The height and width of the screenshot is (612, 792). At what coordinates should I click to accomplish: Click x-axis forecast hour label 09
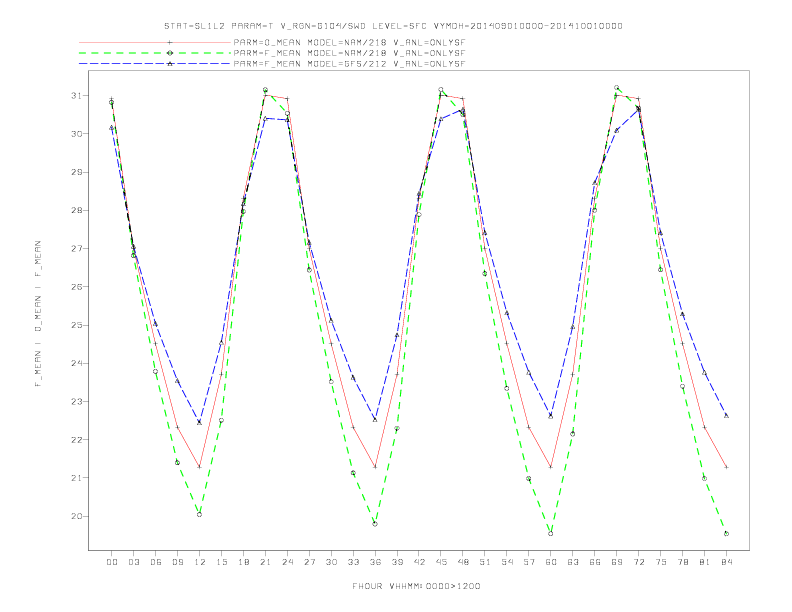pyautogui.click(x=177, y=562)
